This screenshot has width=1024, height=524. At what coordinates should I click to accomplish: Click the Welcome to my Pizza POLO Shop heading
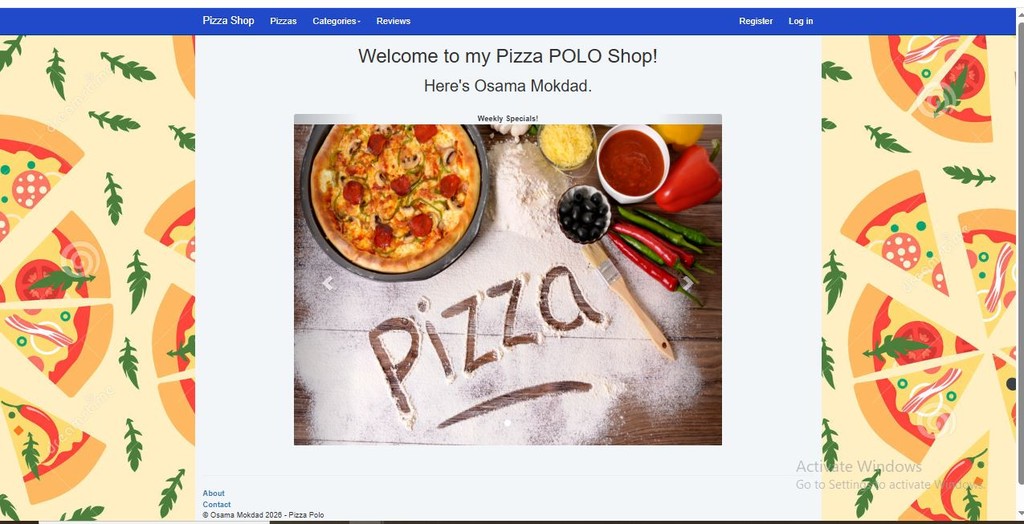click(x=507, y=56)
